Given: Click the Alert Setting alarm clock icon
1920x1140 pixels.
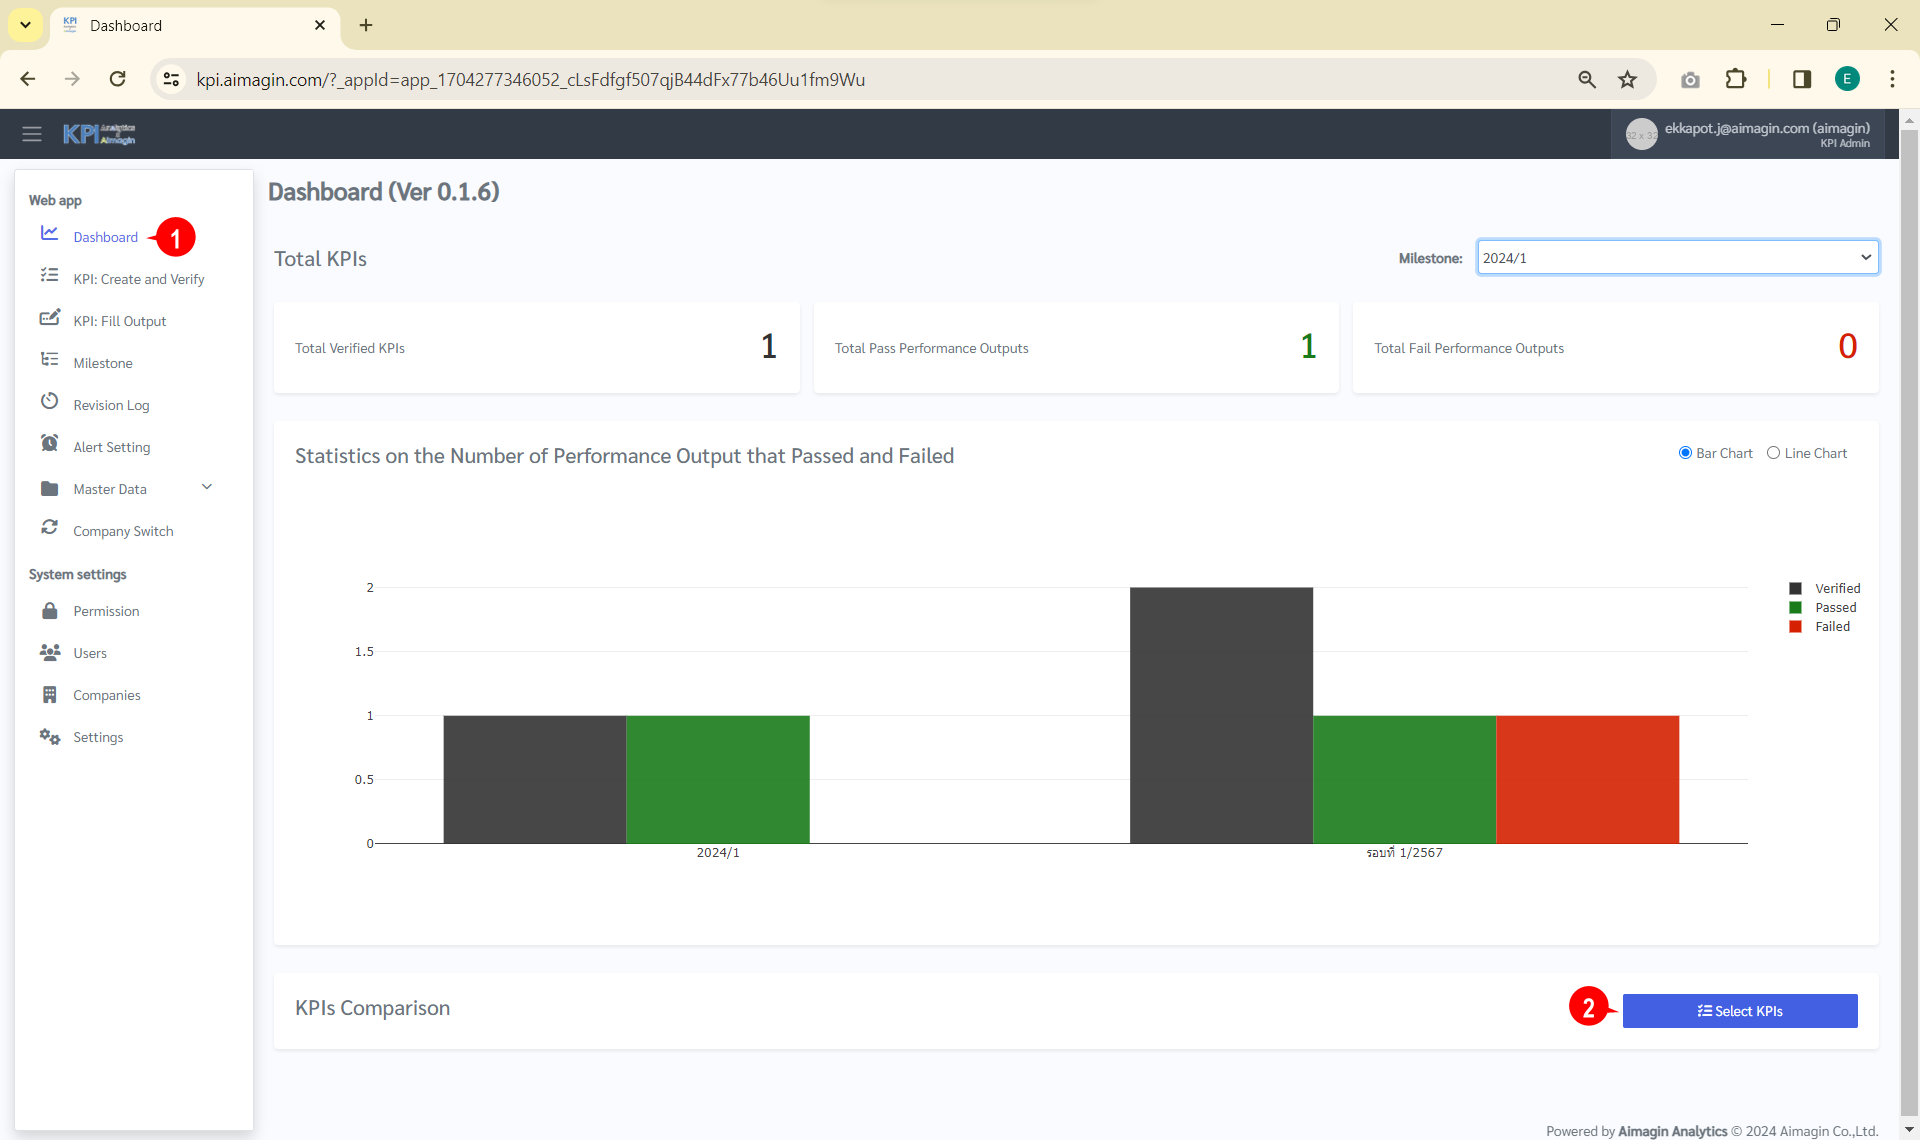Looking at the screenshot, I should tap(49, 443).
